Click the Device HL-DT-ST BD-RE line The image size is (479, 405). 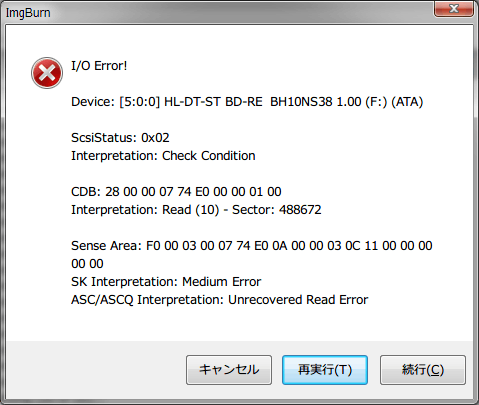[x=247, y=102]
